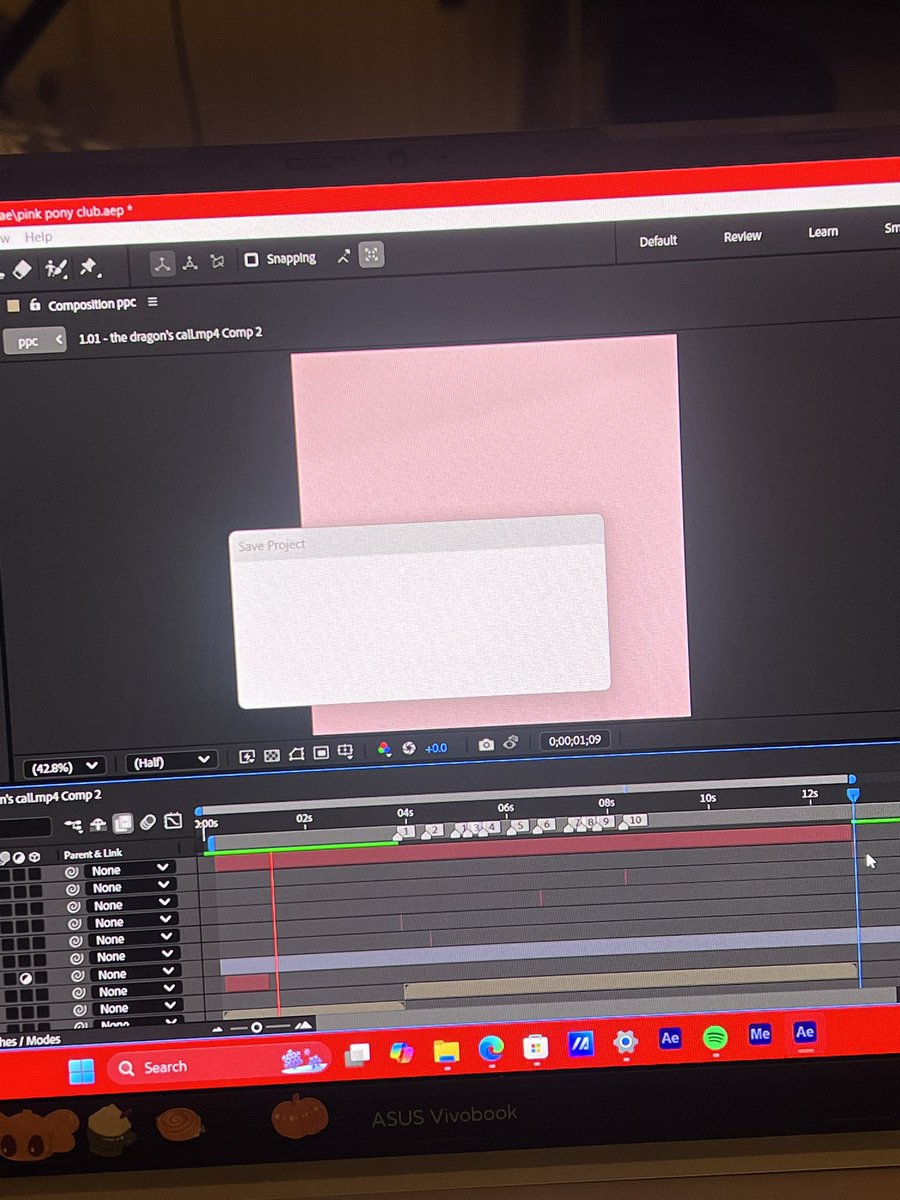900x1200 pixels.
Task: Open the Composition ppc panel menu
Action: pyautogui.click(x=152, y=302)
